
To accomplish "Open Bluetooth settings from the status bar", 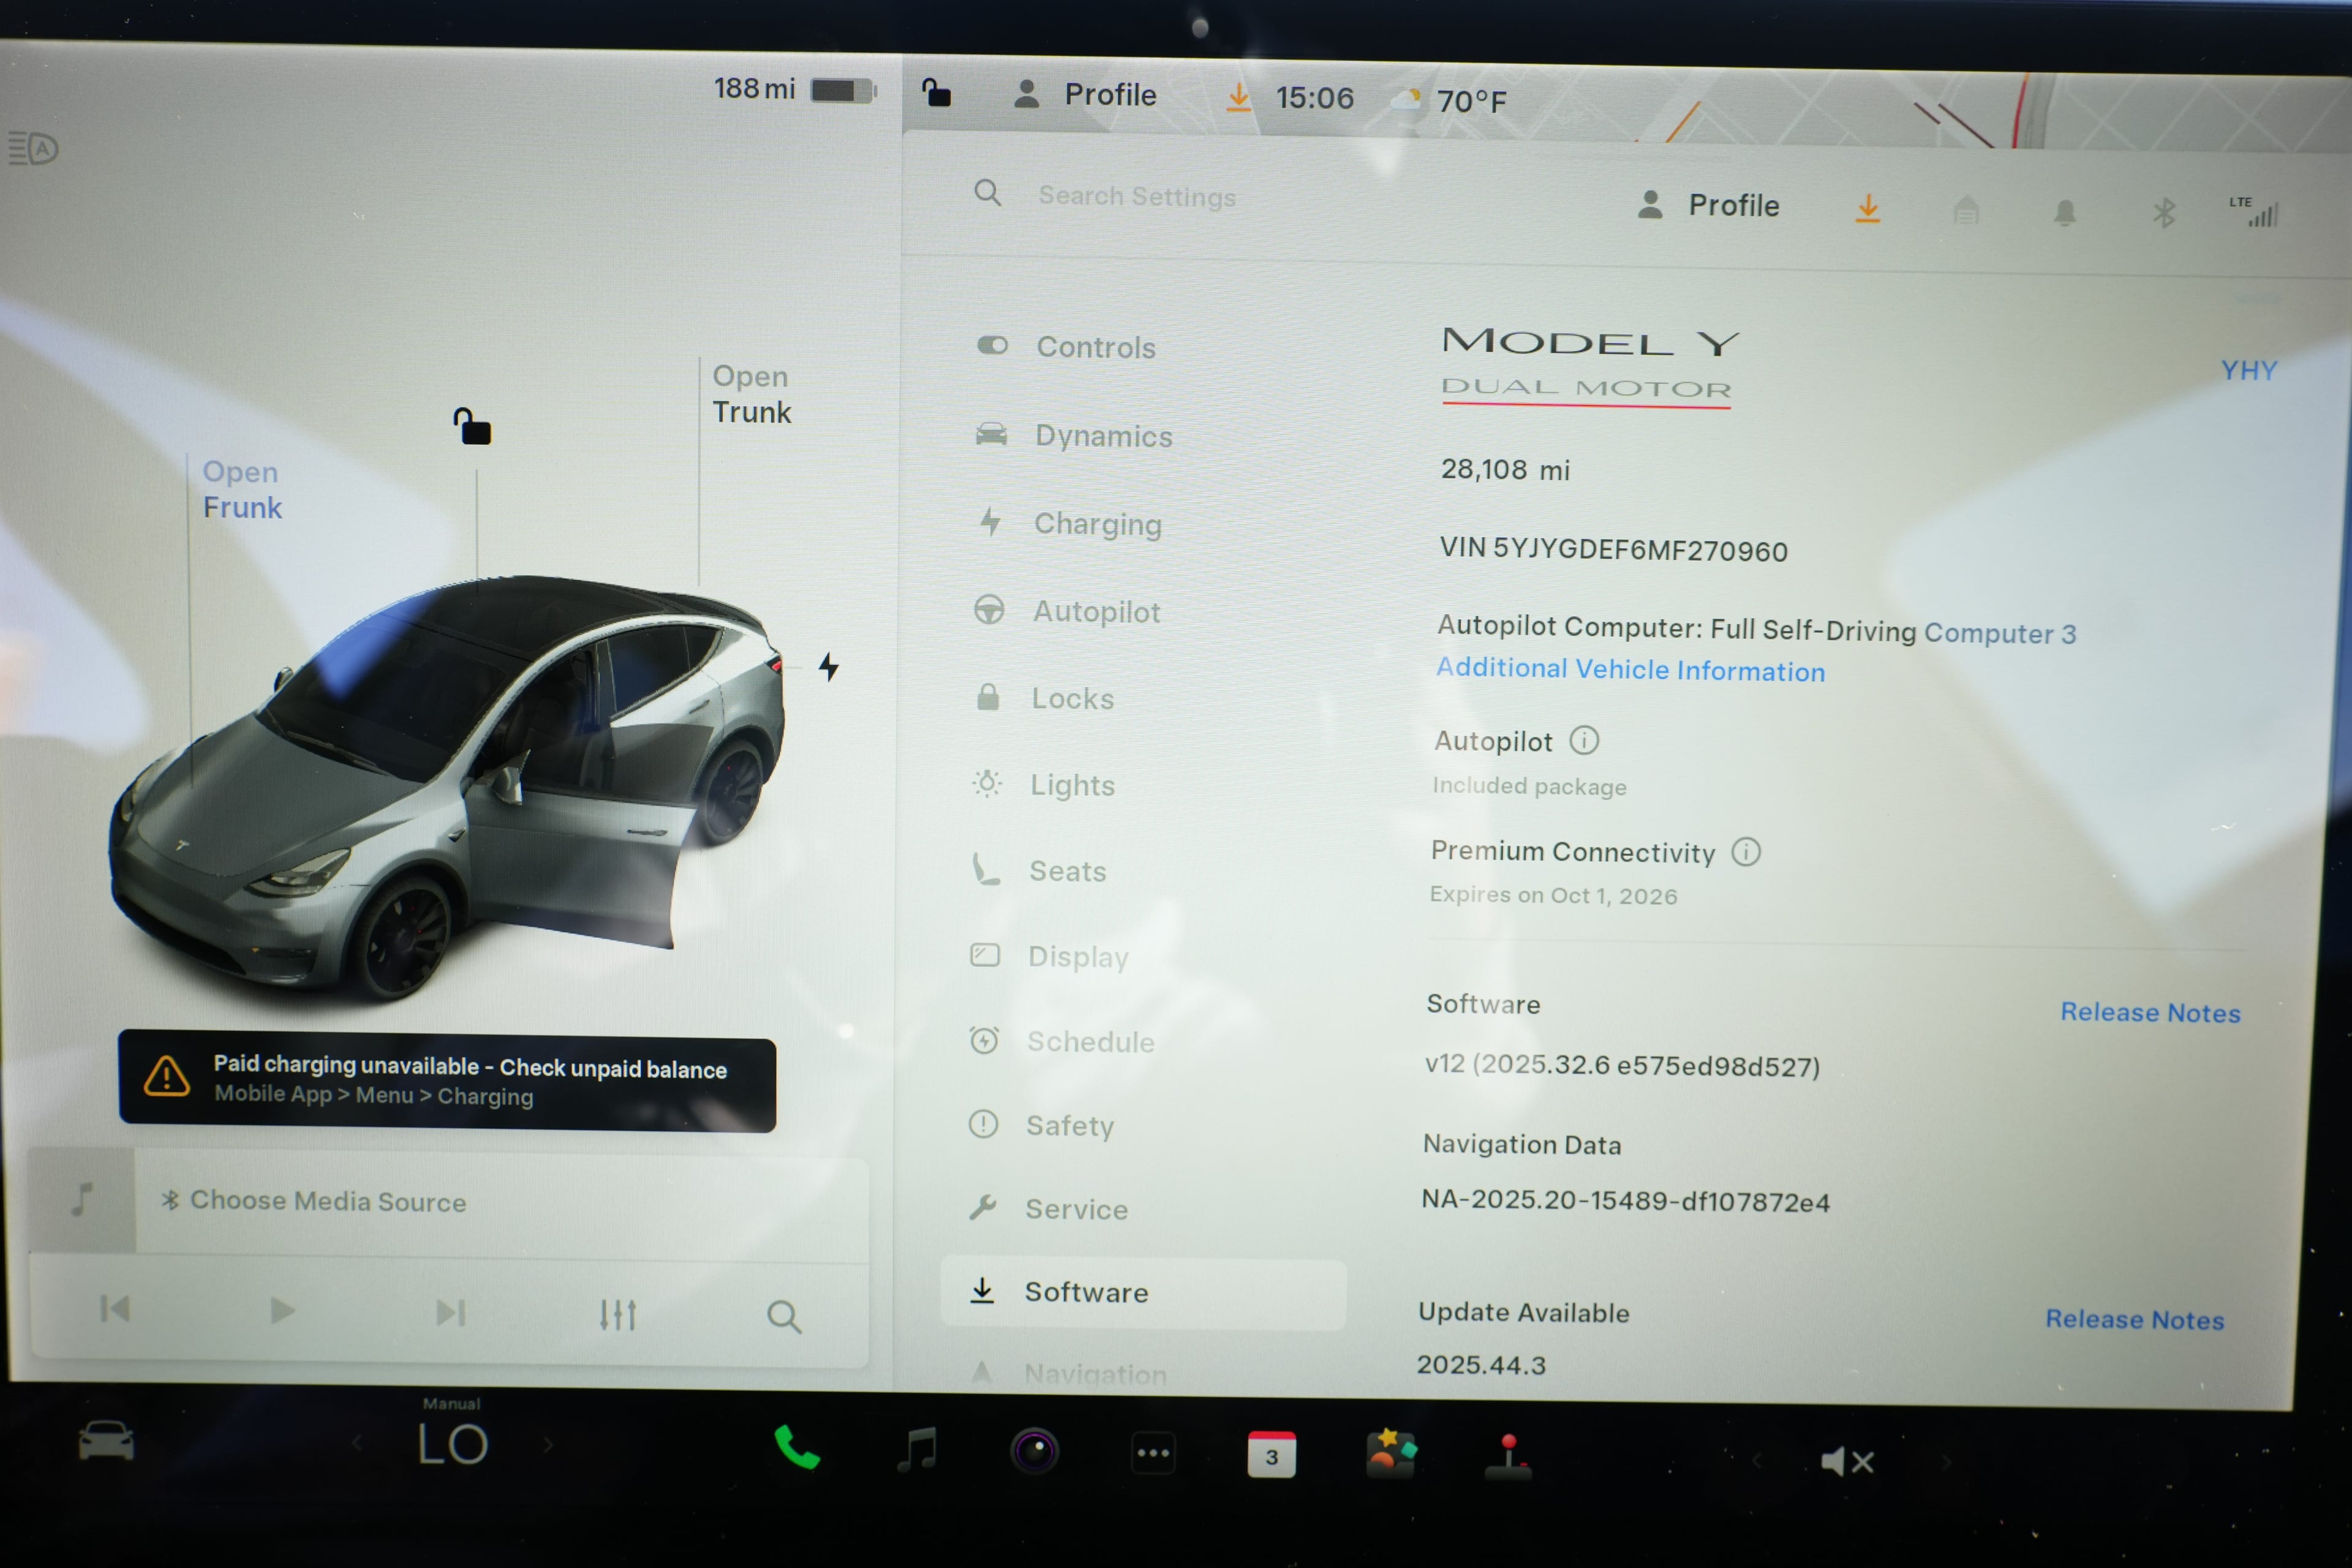I will tap(2163, 210).
